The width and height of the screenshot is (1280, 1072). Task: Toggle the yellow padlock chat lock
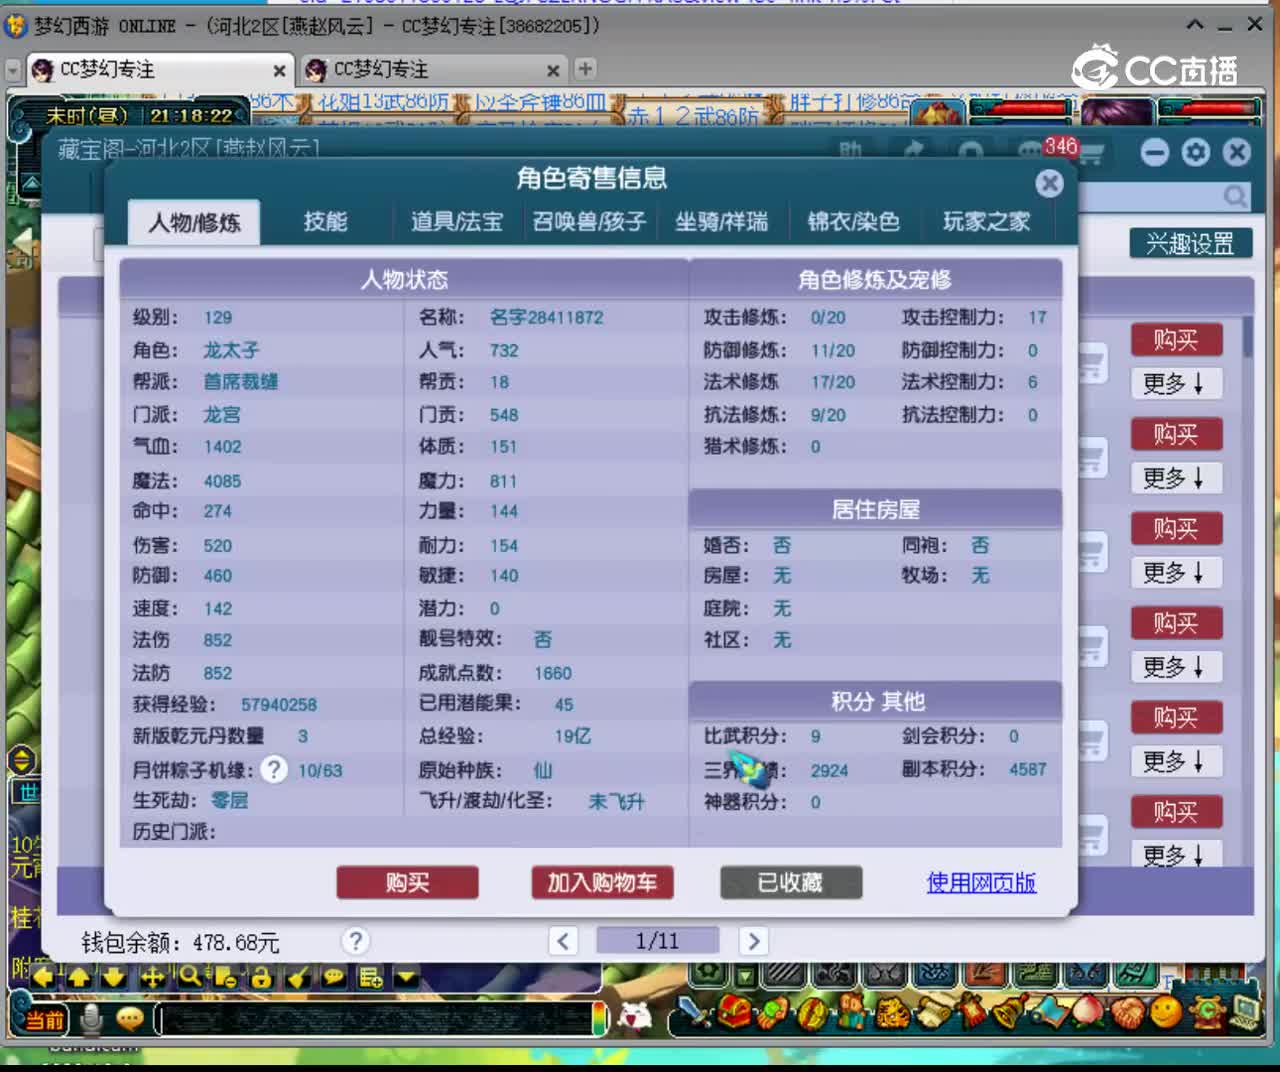point(261,977)
